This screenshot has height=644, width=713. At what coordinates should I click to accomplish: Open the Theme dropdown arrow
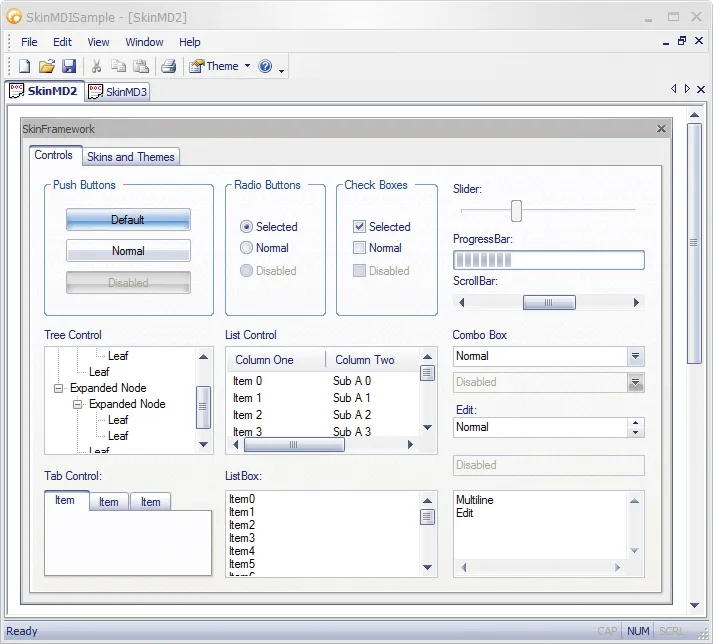(247, 66)
